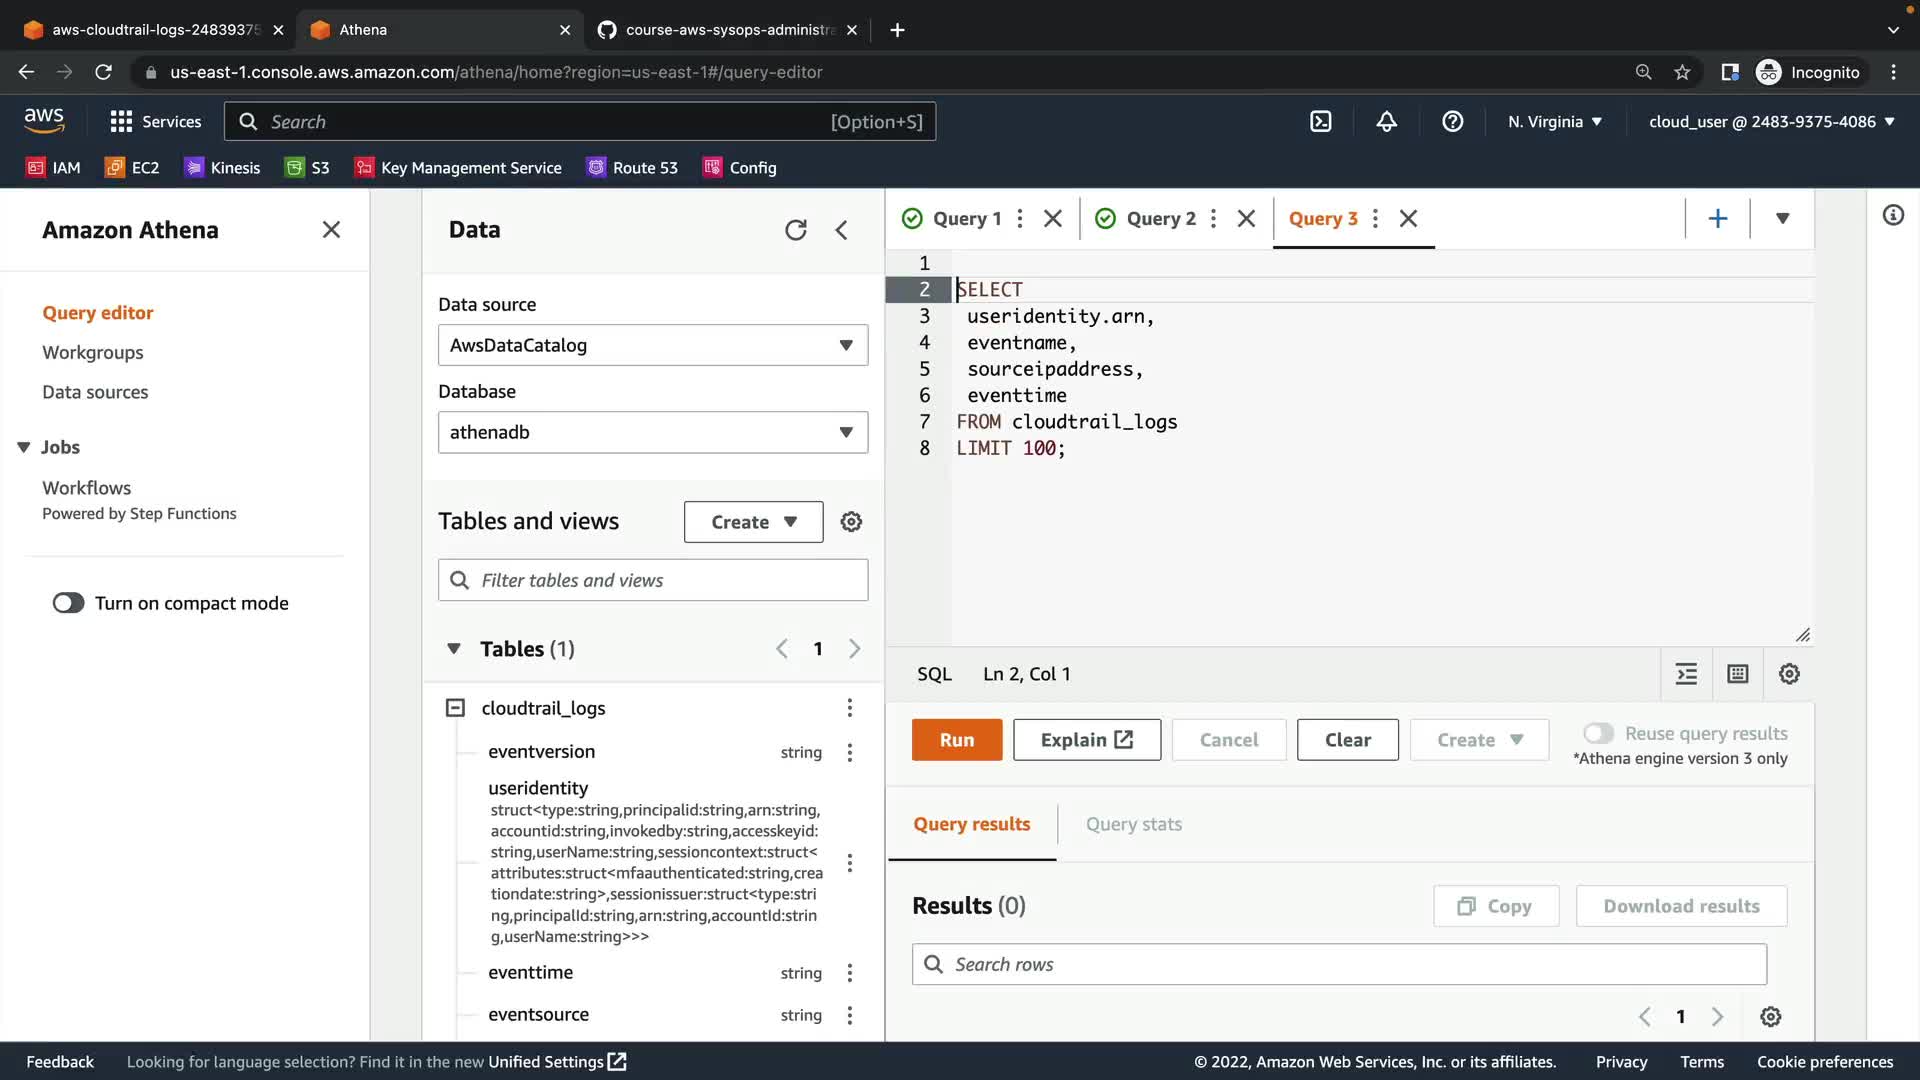Enable Reuse query results toggle
The width and height of the screenshot is (1920, 1080).
1598,733
